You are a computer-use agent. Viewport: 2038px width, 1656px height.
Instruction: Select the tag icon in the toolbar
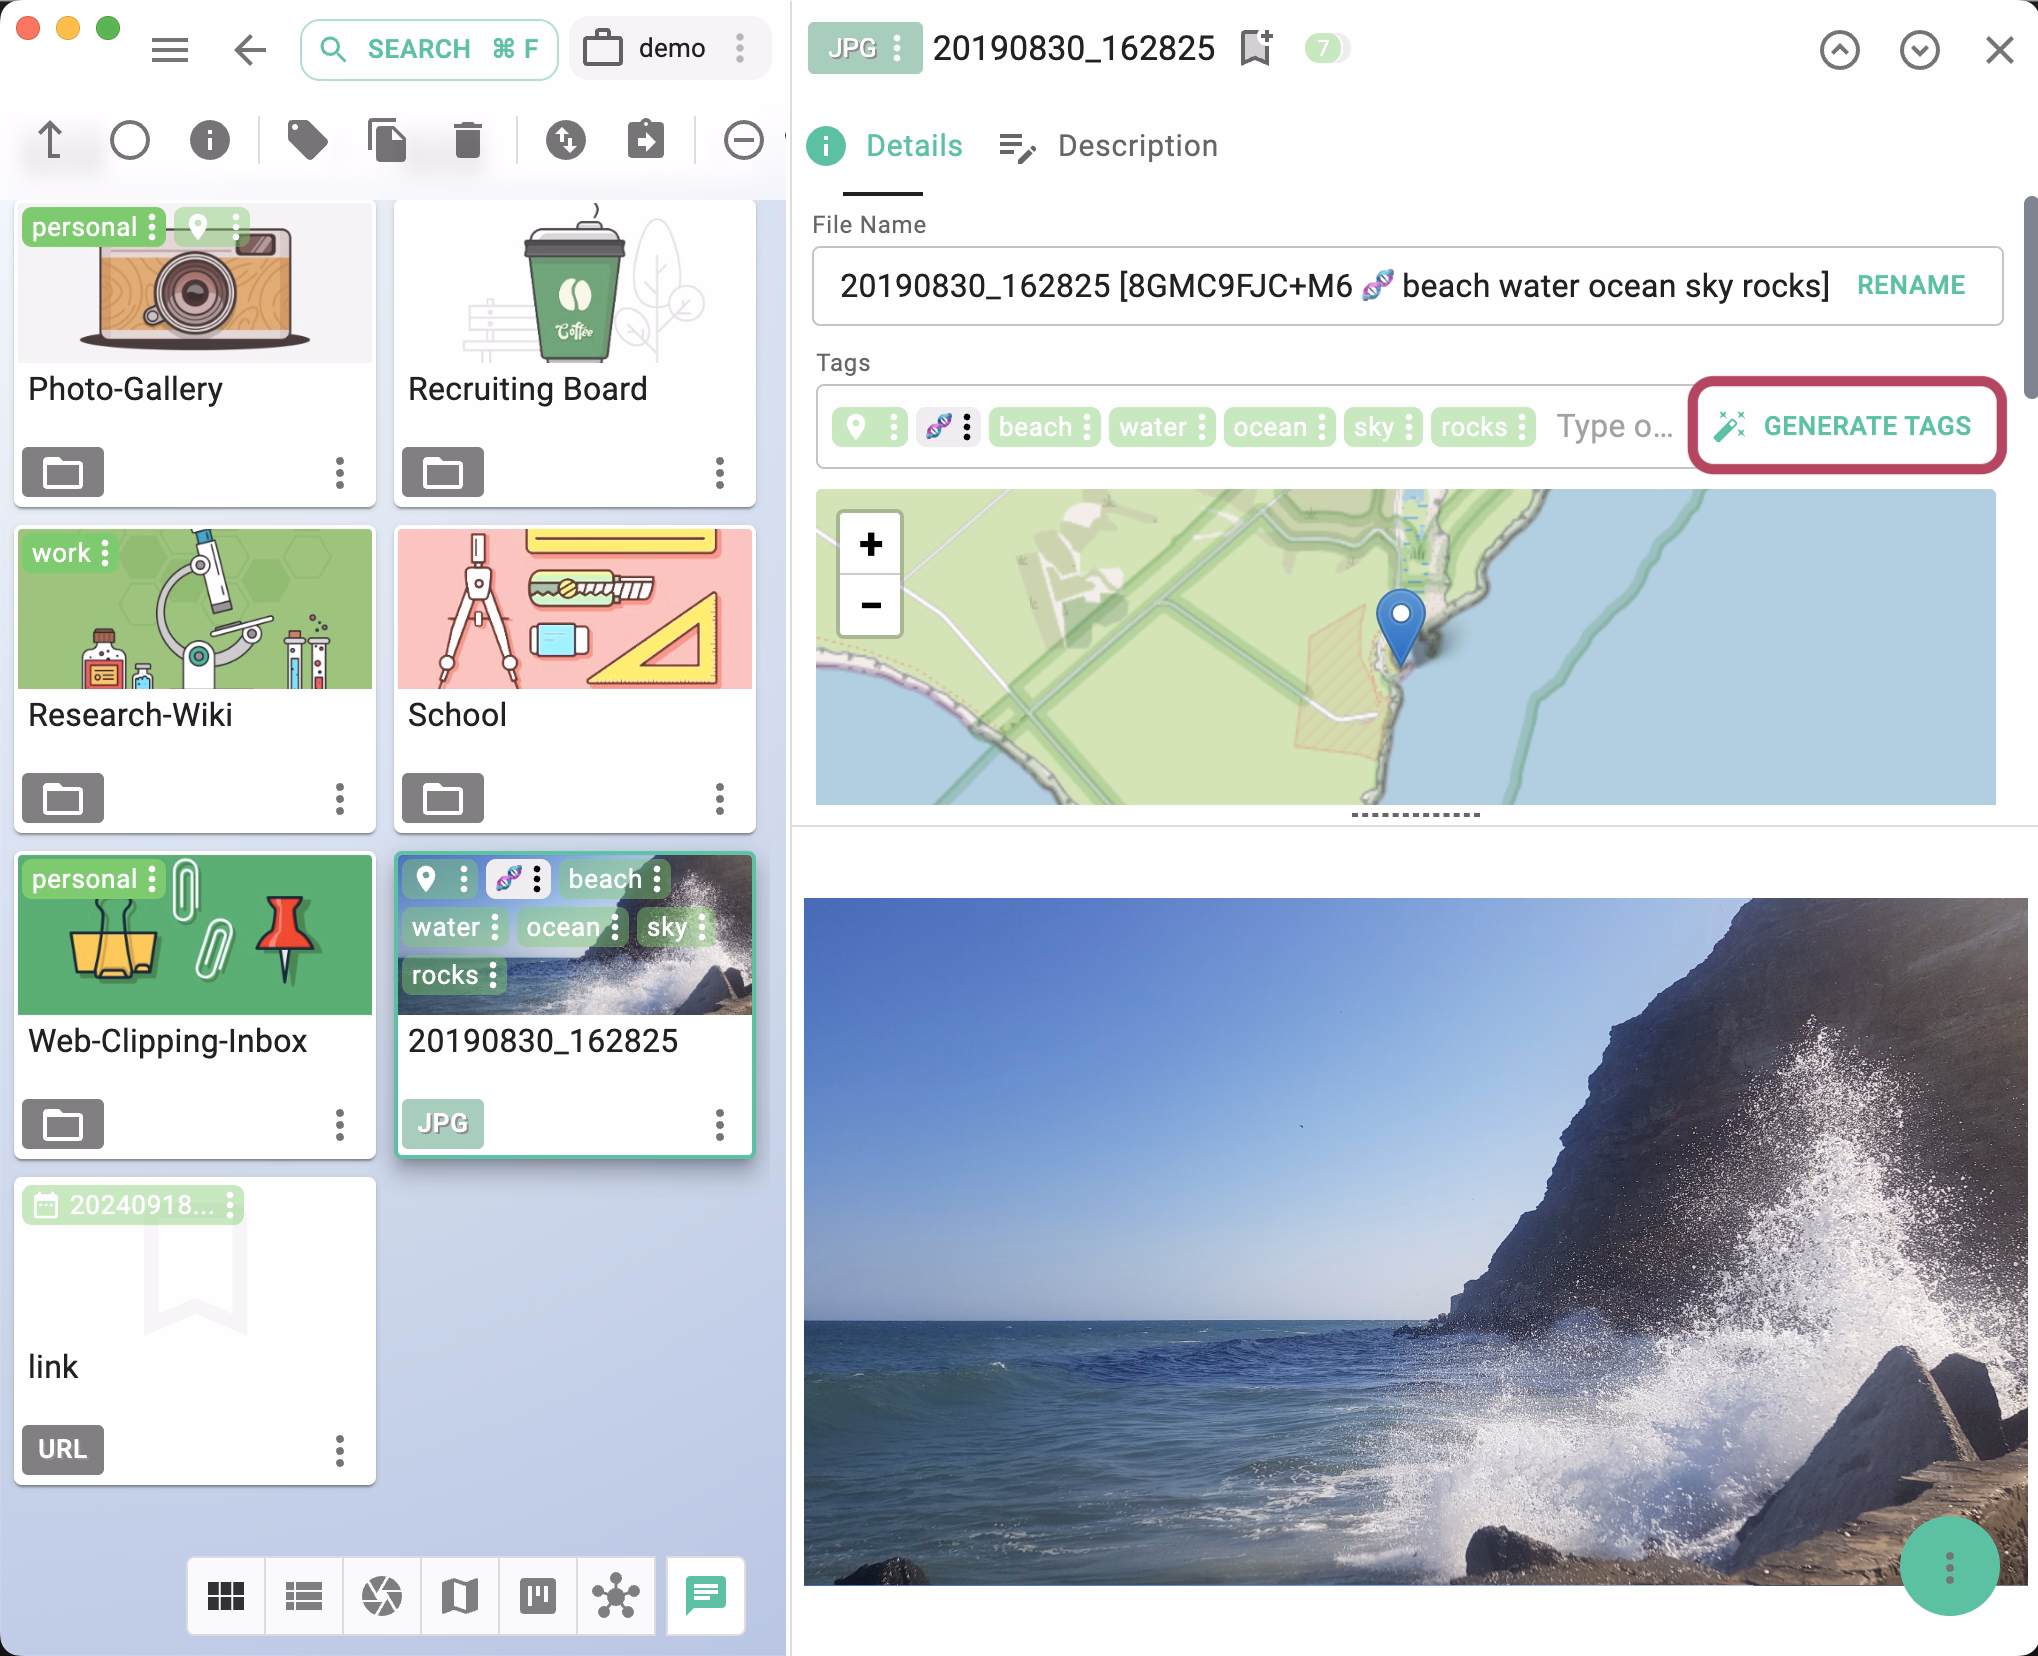(308, 141)
